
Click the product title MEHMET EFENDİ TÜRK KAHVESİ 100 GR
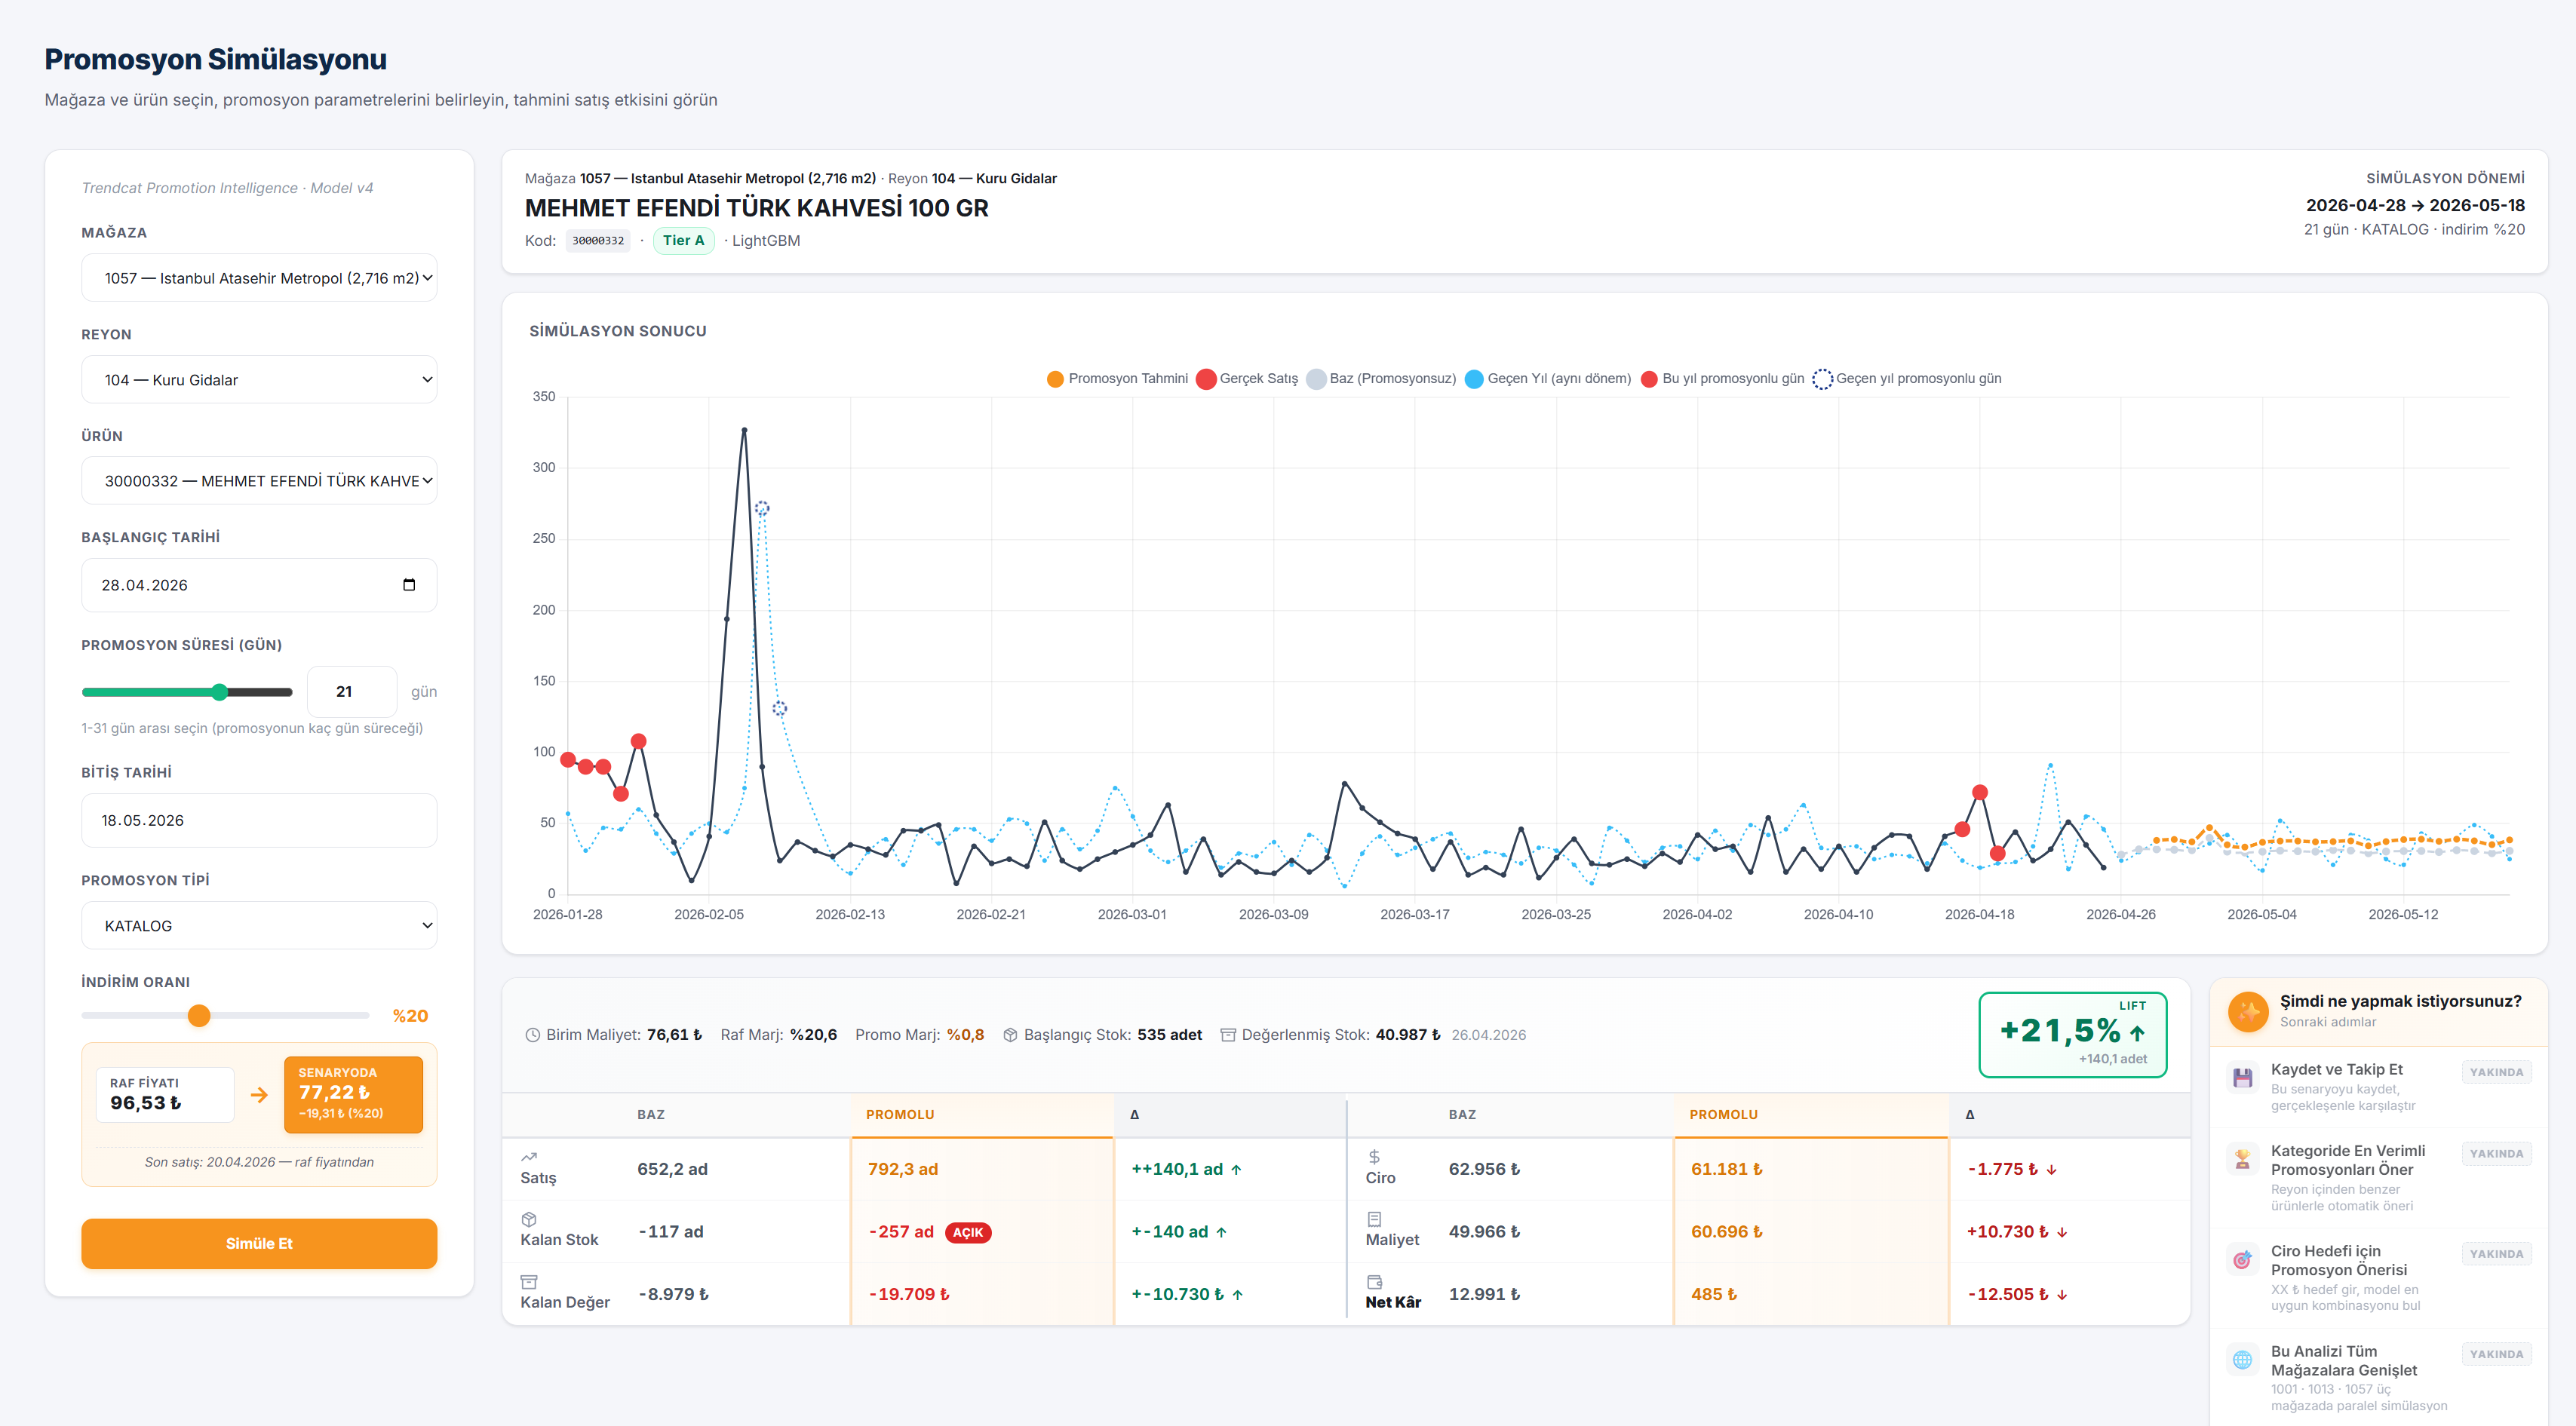click(757, 208)
